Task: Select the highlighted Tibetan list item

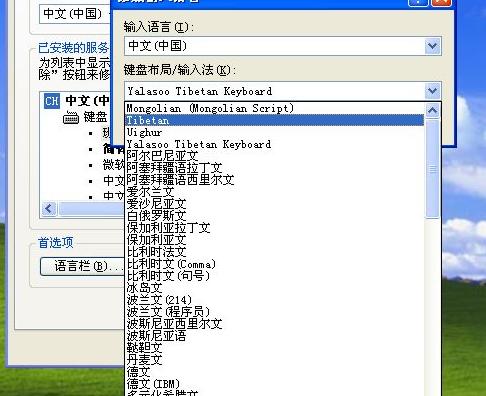Action: click(274, 120)
